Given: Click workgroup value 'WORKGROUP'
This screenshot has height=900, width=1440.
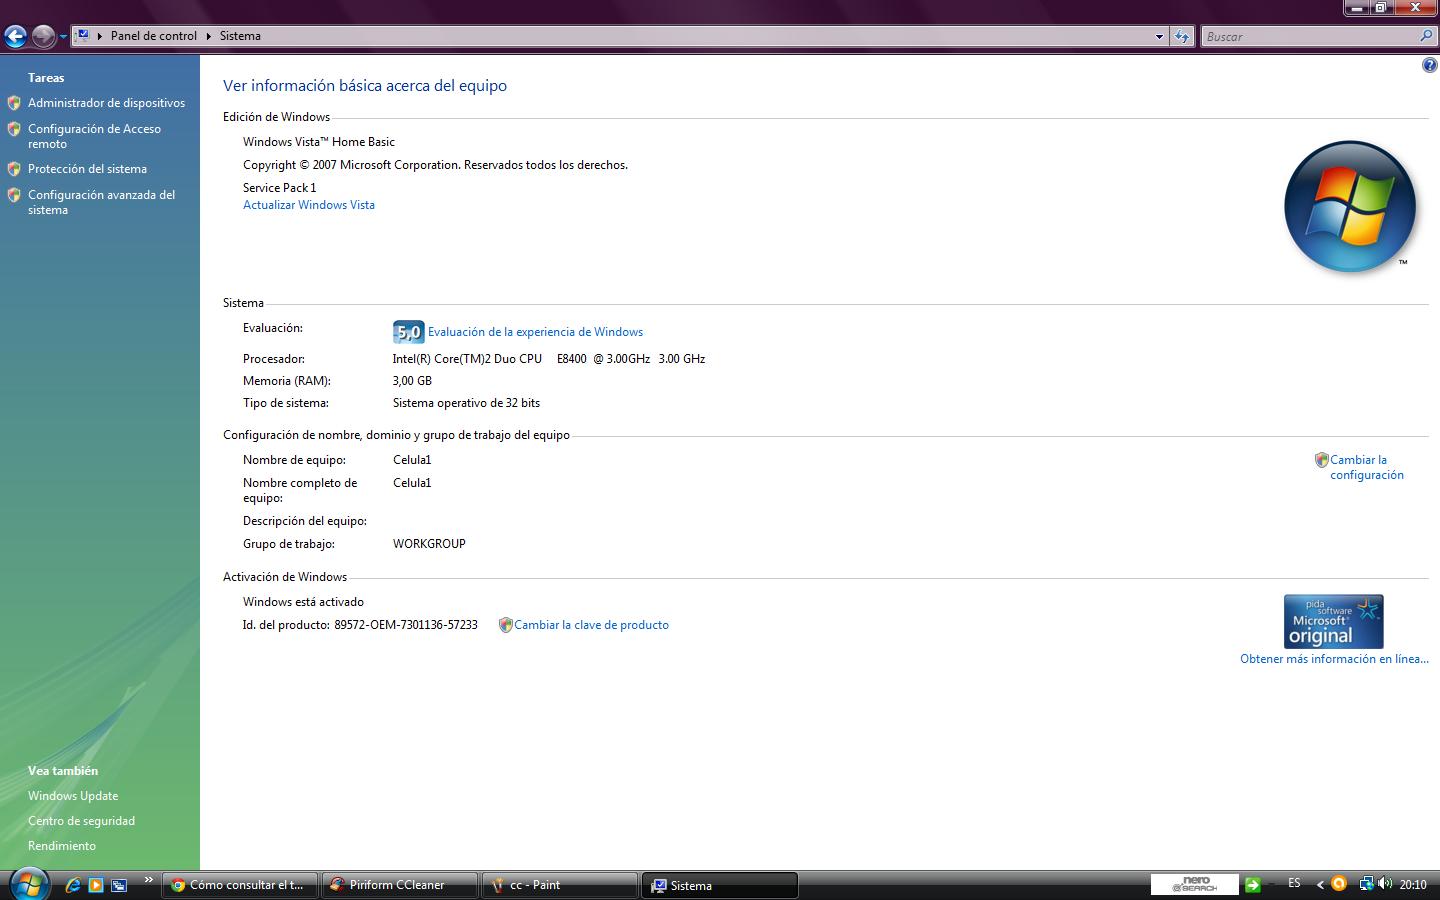Looking at the screenshot, I should [429, 544].
